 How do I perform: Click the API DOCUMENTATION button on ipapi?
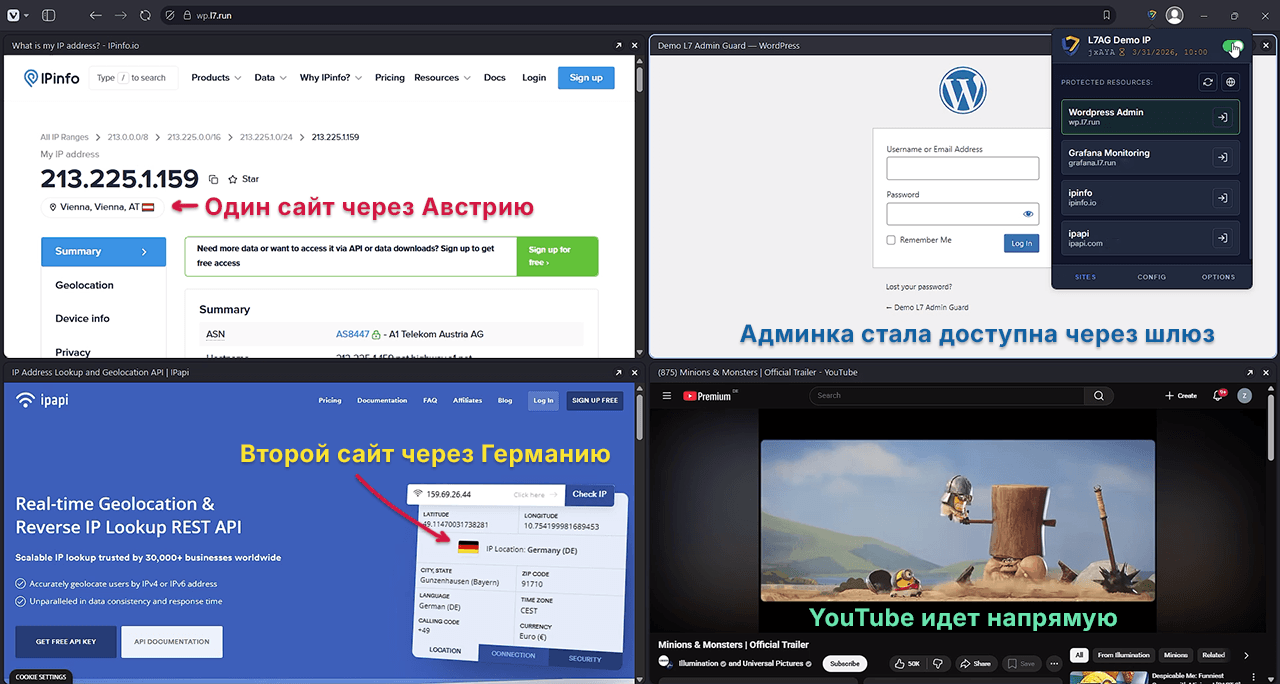click(x=172, y=641)
